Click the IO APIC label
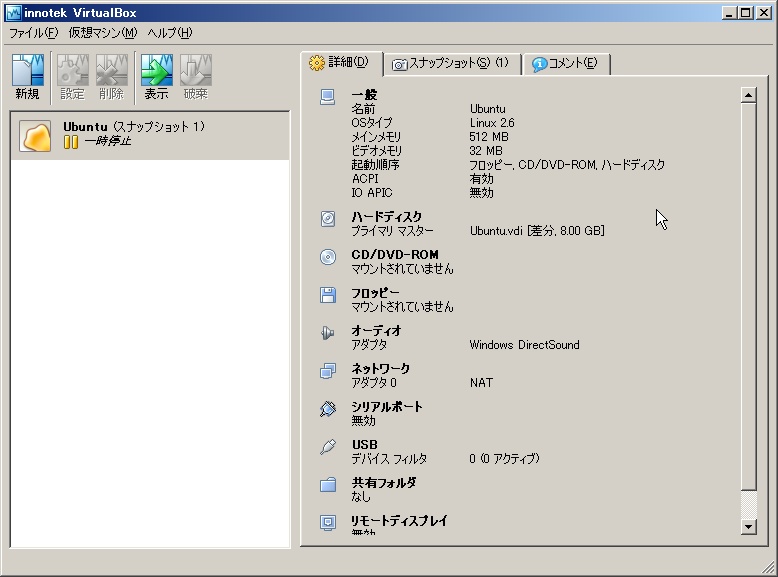The height and width of the screenshot is (577, 778). pyautogui.click(x=372, y=192)
